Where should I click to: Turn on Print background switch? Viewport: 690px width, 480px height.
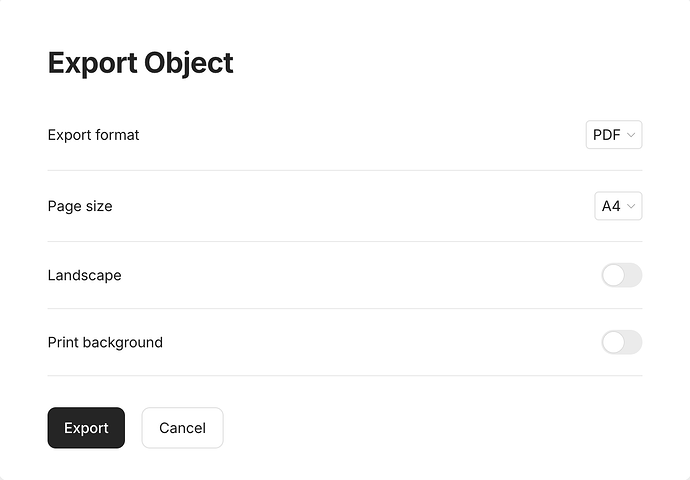point(622,342)
